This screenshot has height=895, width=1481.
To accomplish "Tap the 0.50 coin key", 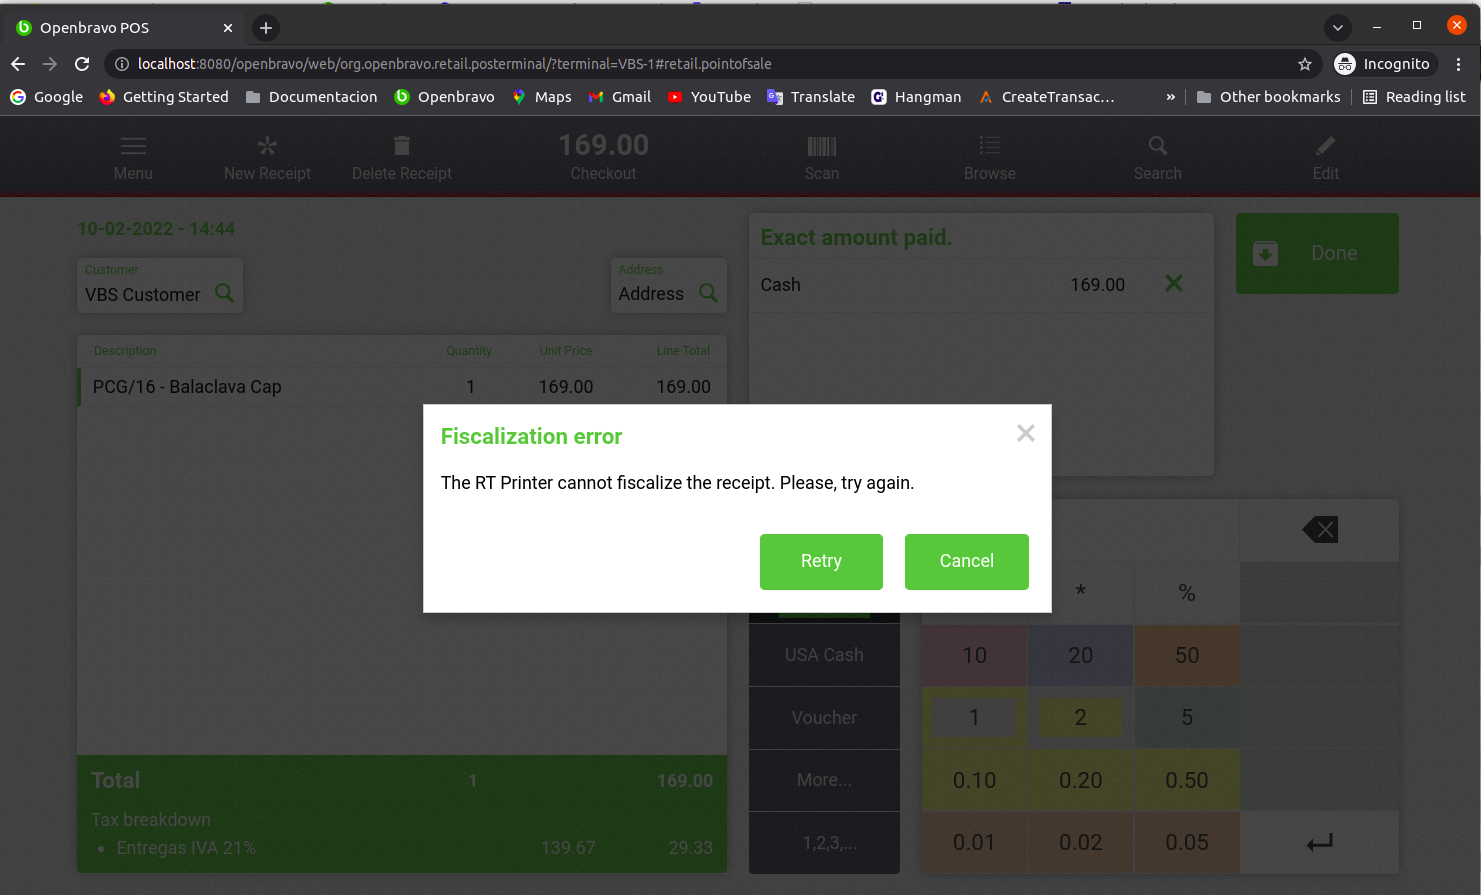I will (1187, 780).
